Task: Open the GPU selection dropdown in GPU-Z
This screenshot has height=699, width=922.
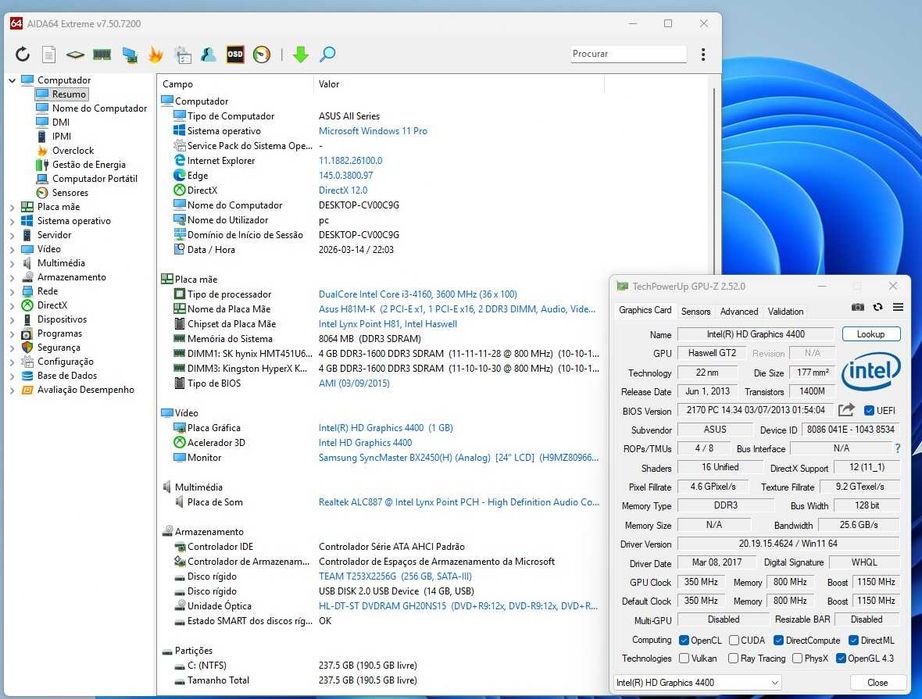Action: tap(697, 682)
